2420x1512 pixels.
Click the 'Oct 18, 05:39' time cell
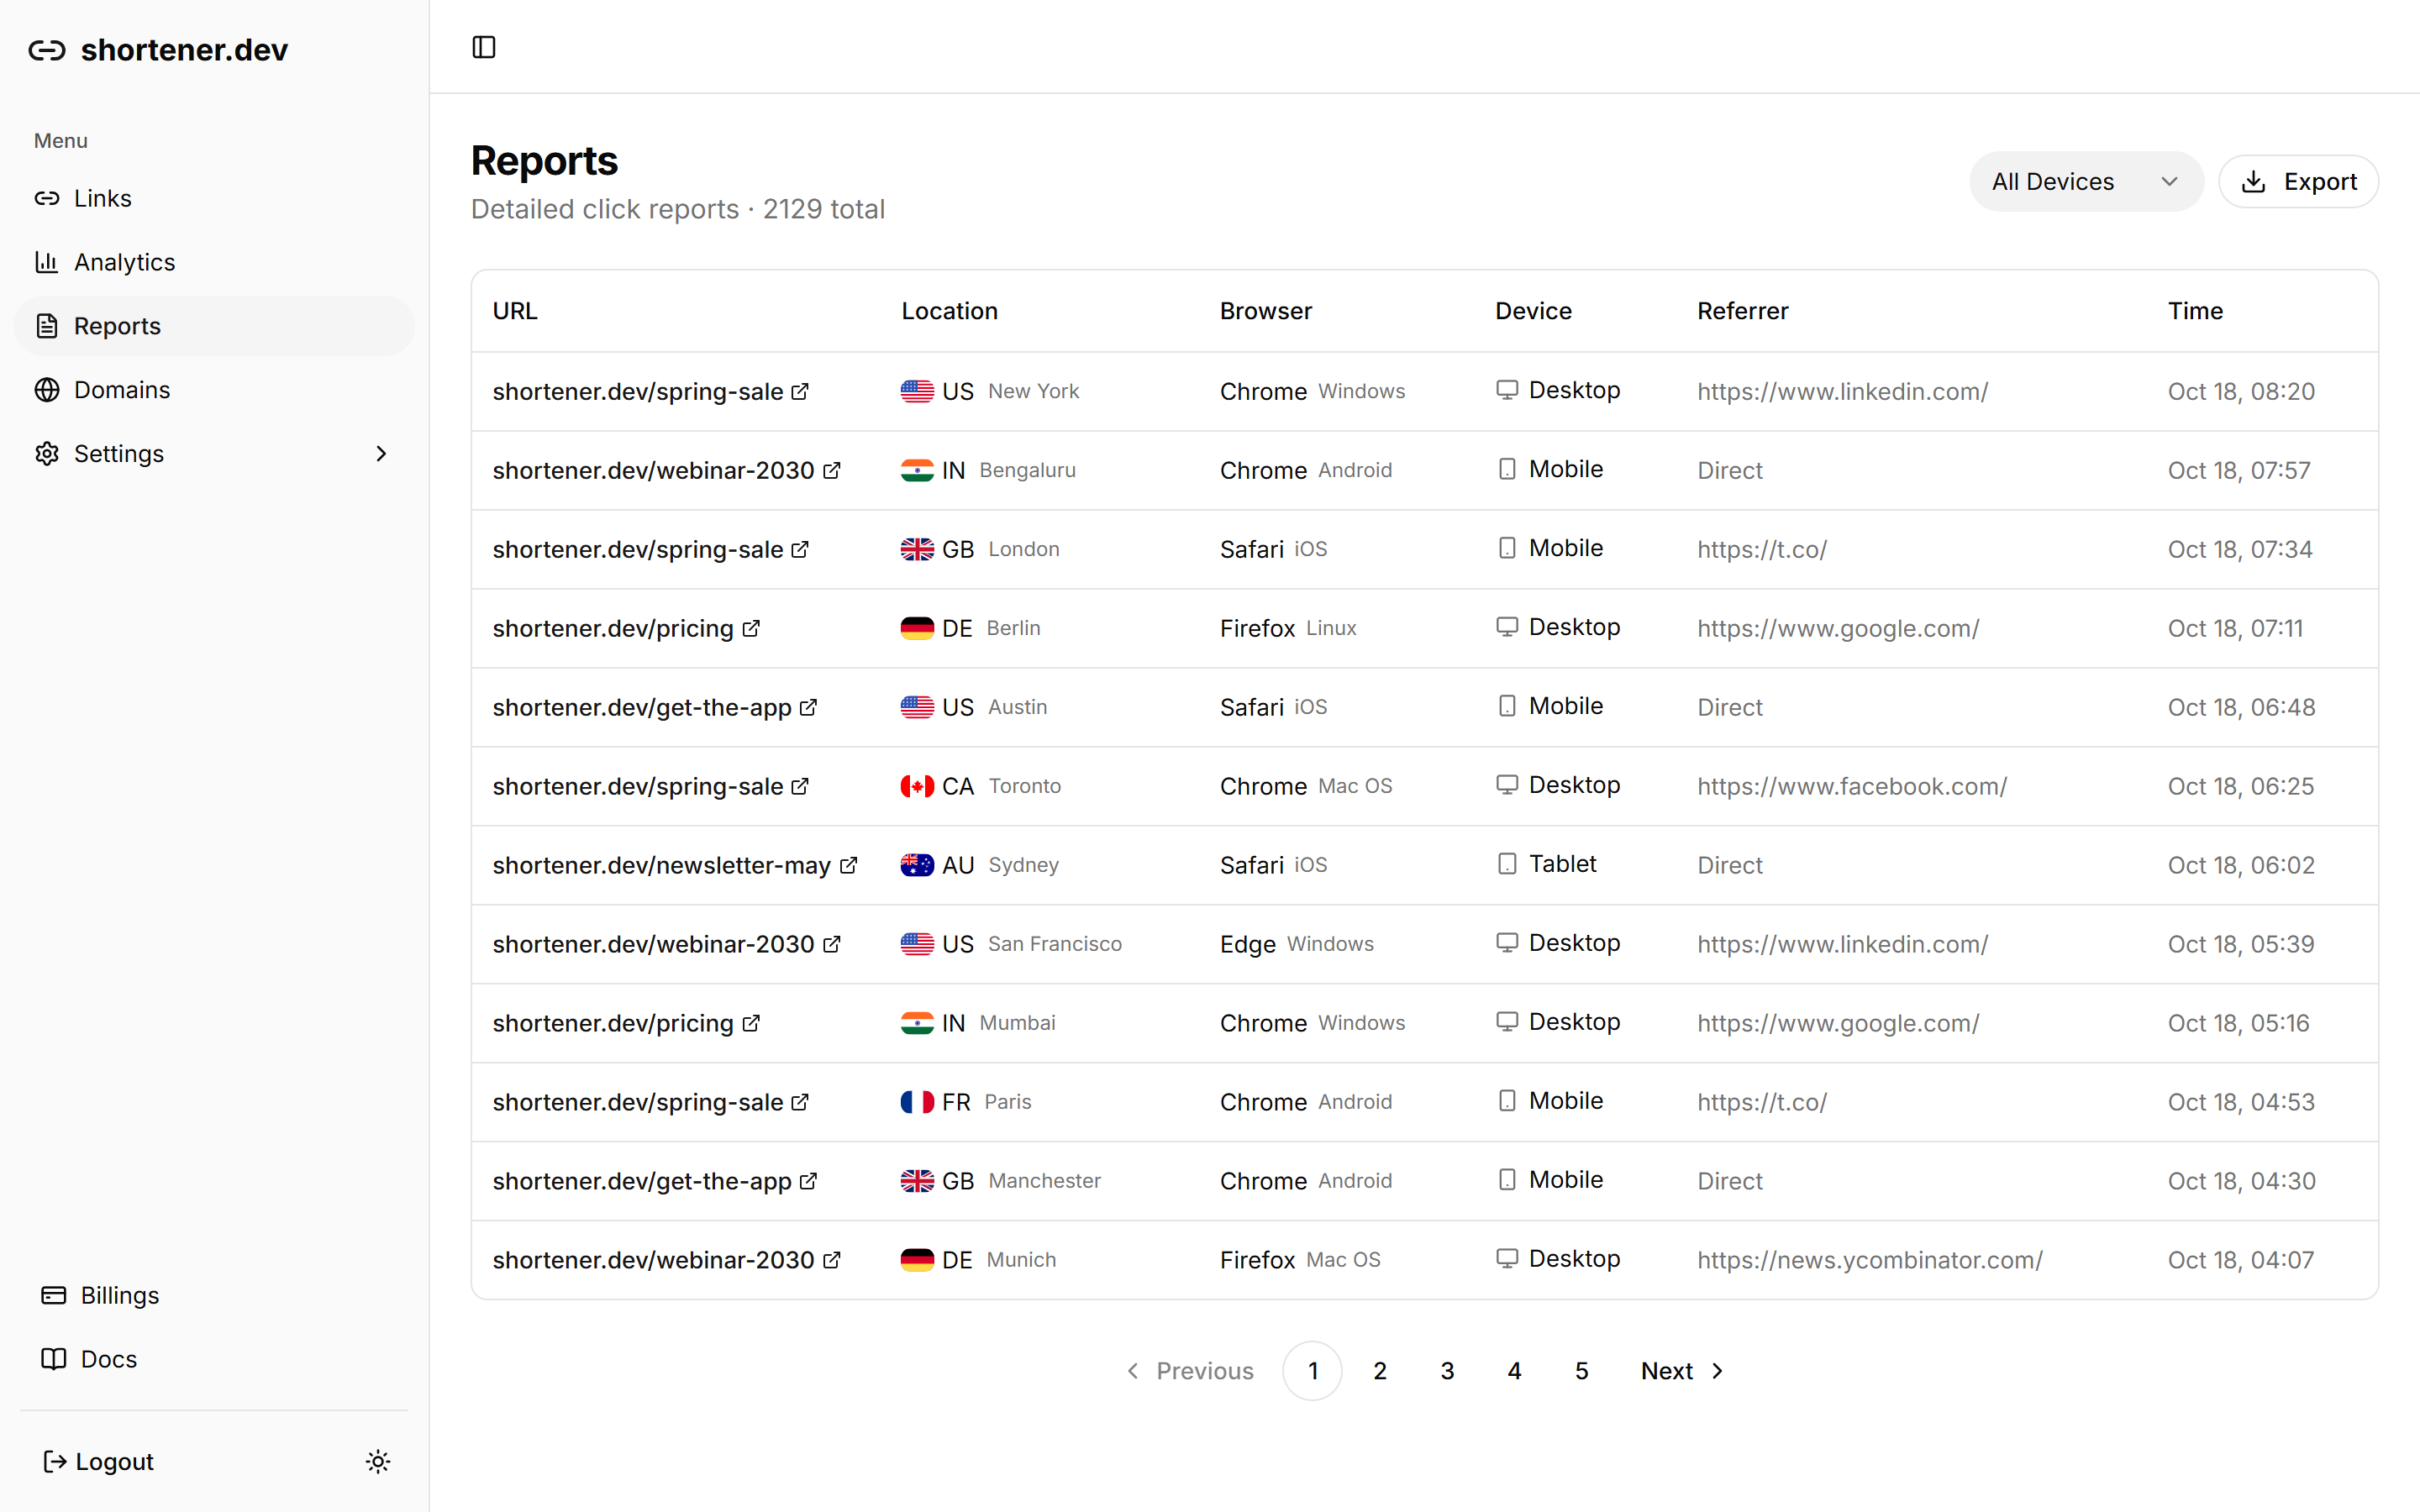(2240, 944)
